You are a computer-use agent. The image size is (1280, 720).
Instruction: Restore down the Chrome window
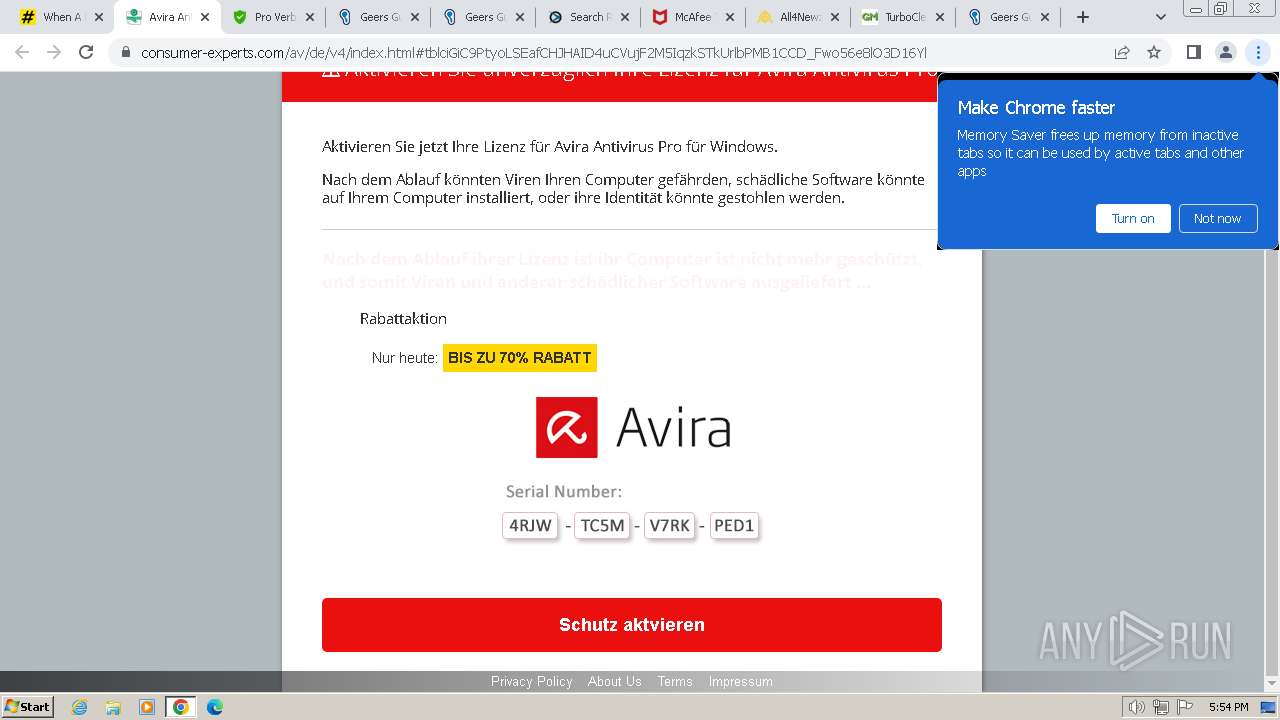[x=1221, y=9]
